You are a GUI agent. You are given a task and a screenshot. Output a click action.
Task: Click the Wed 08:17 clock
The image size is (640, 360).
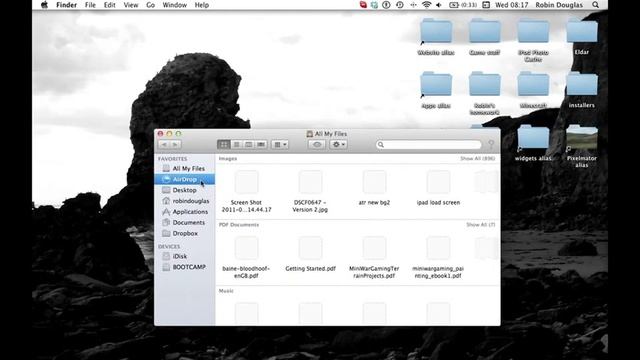tap(511, 5)
